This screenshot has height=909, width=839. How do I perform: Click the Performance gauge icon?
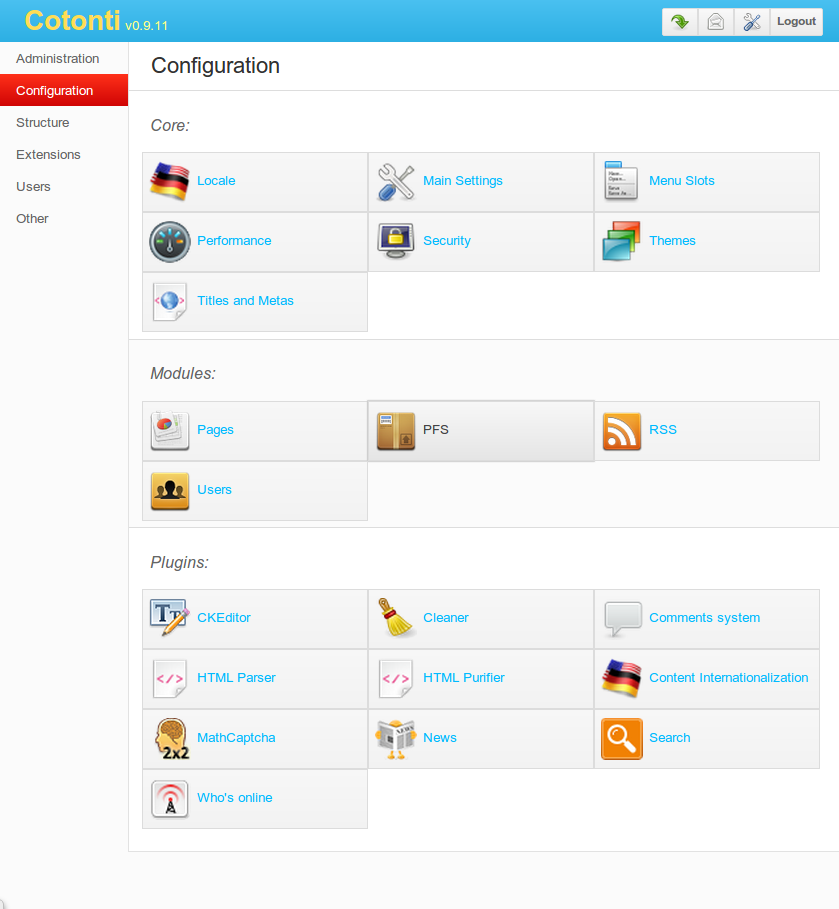(170, 241)
